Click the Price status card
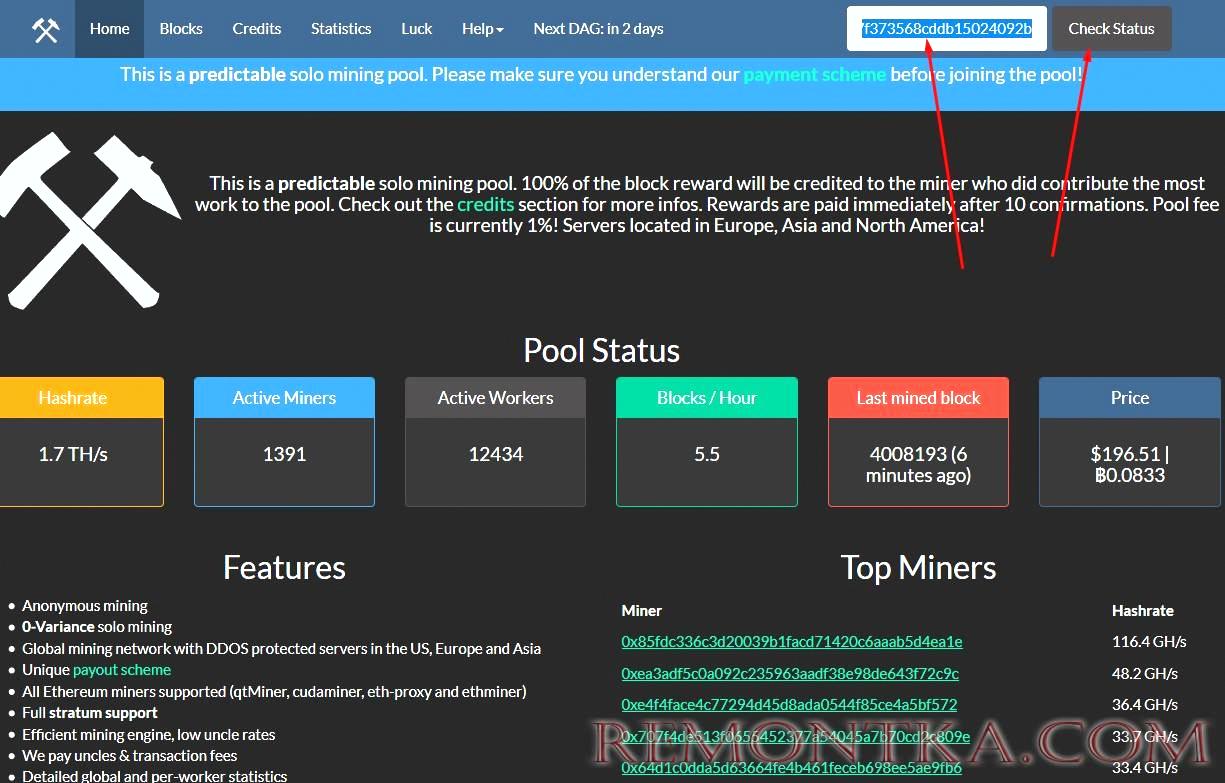Image resolution: width=1225 pixels, height=783 pixels. (1129, 442)
